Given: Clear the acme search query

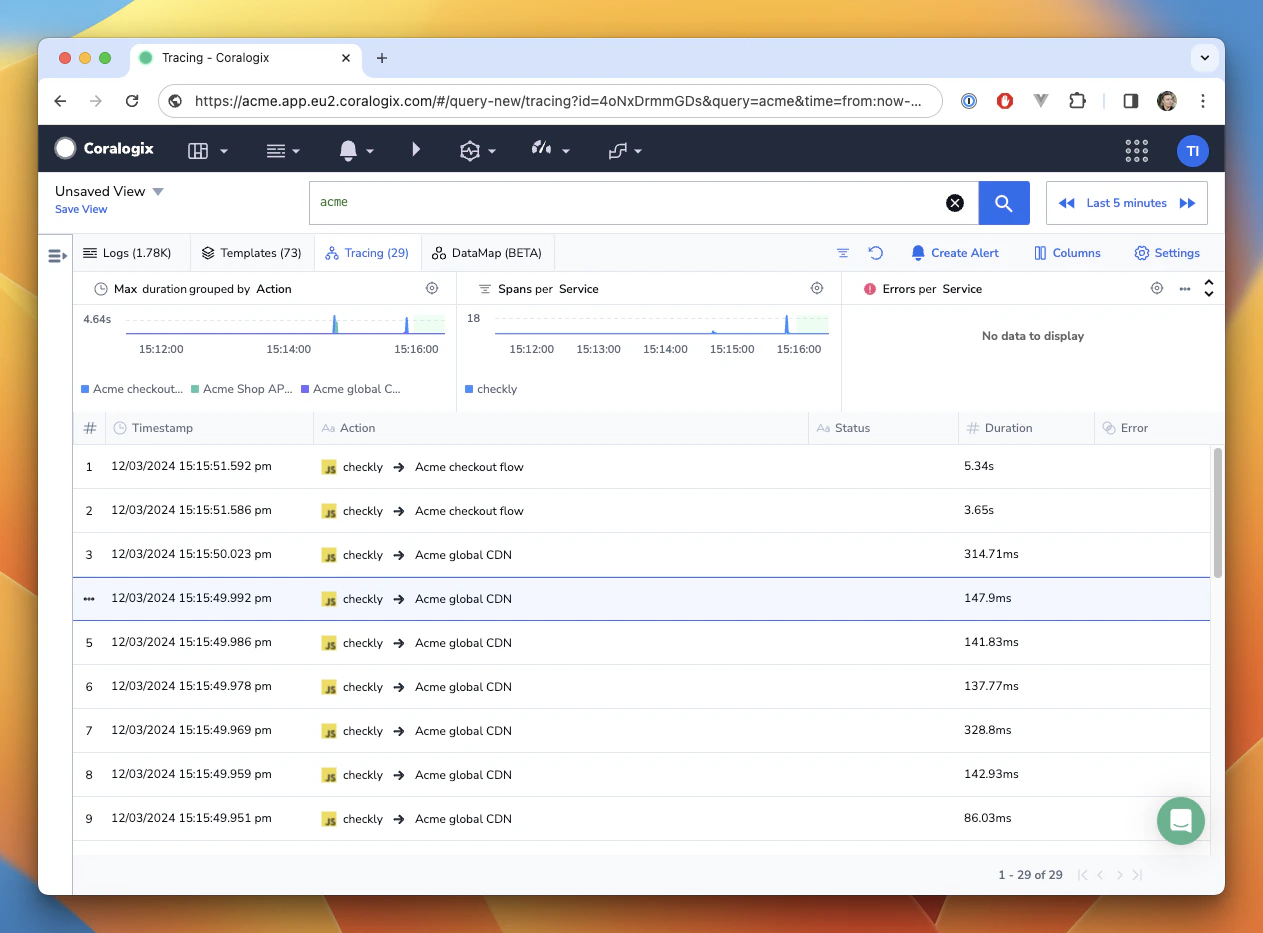Looking at the screenshot, I should (955, 203).
